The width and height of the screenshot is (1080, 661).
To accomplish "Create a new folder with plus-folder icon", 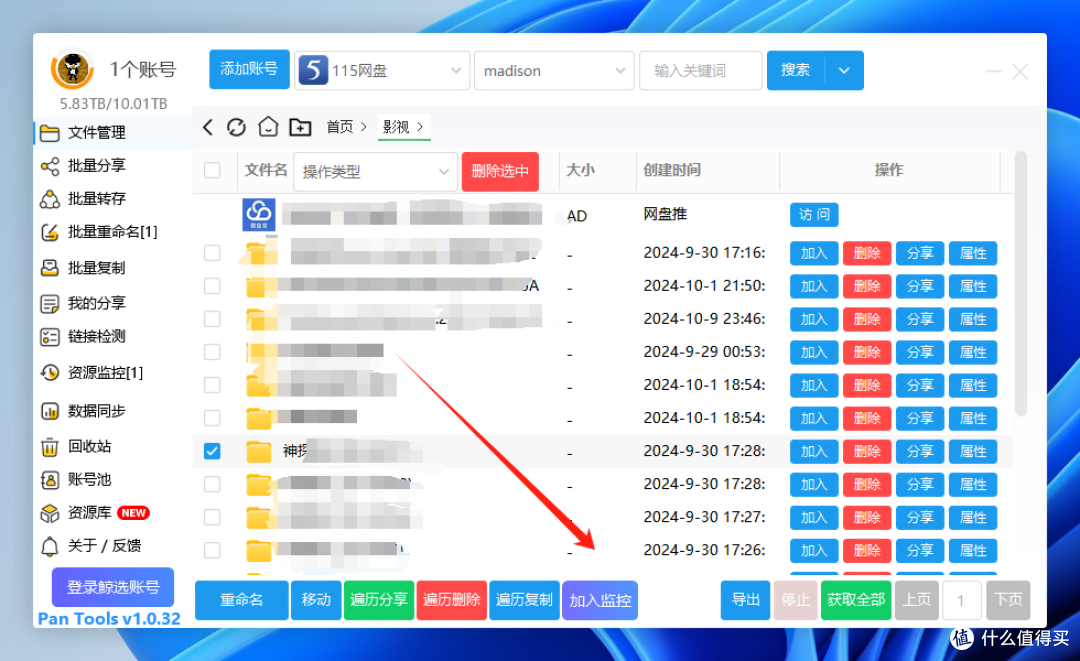I will point(300,127).
